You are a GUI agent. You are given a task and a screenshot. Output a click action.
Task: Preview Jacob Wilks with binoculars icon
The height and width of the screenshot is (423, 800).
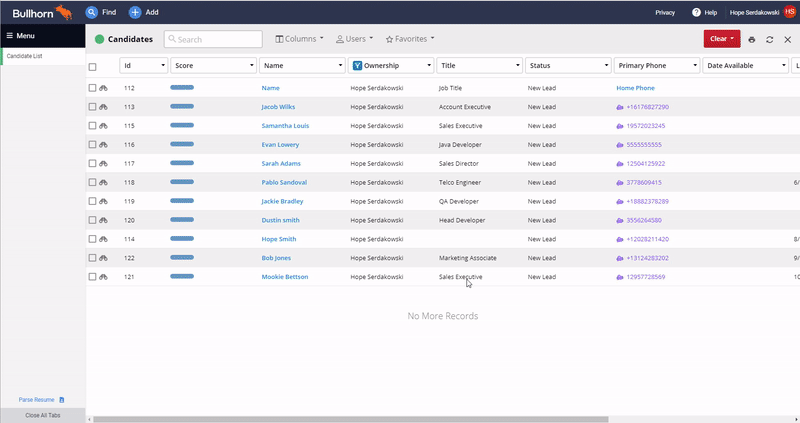click(x=104, y=106)
